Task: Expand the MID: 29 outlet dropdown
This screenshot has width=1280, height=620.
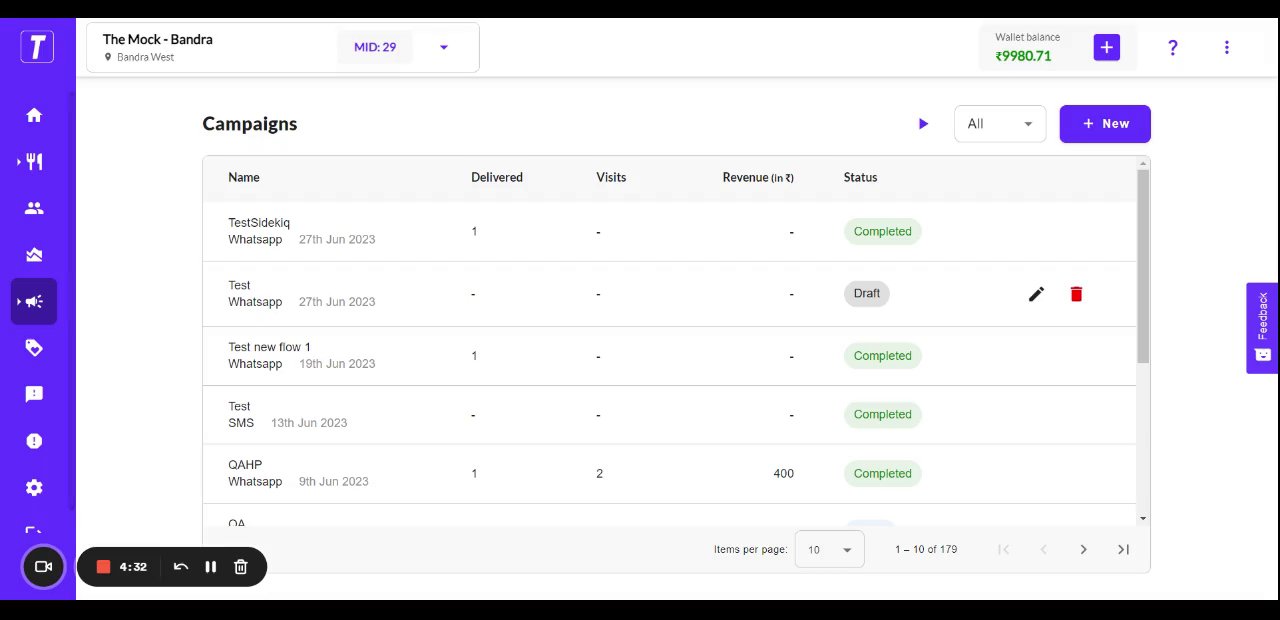Action: point(444,47)
